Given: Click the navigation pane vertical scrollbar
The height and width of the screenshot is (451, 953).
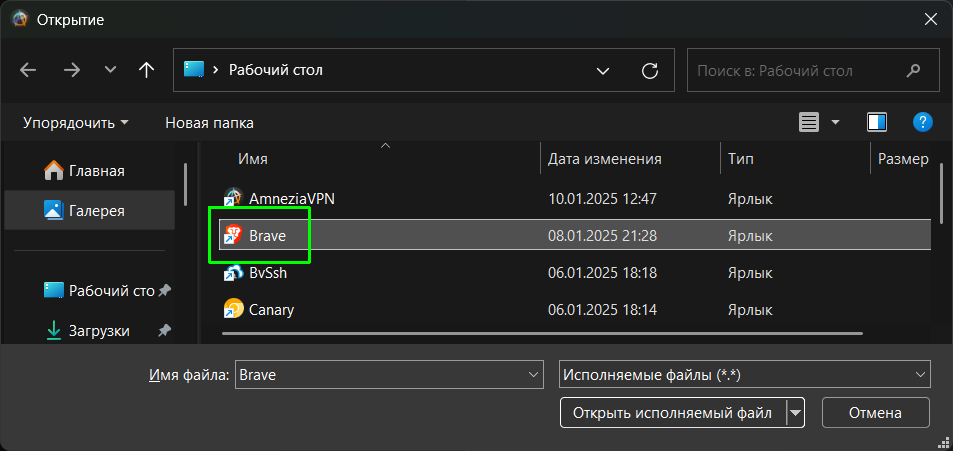Looking at the screenshot, I should pos(185,184).
